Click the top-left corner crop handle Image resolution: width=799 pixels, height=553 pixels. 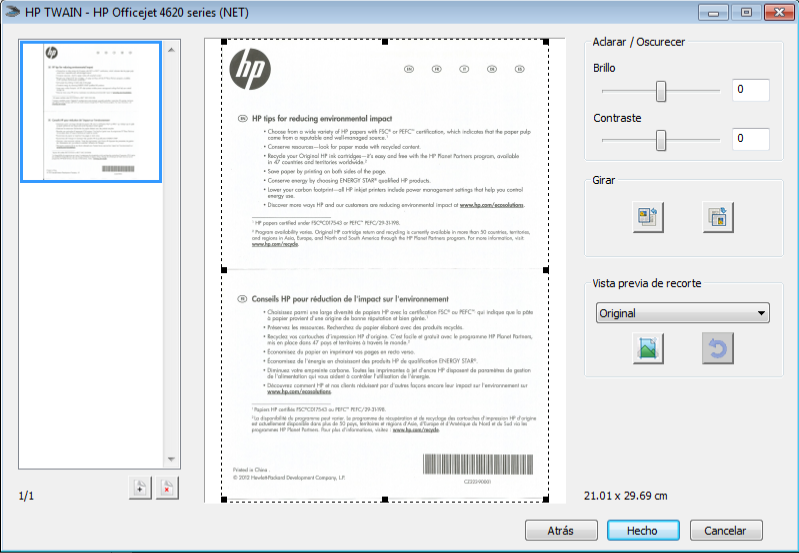pyautogui.click(x=224, y=42)
